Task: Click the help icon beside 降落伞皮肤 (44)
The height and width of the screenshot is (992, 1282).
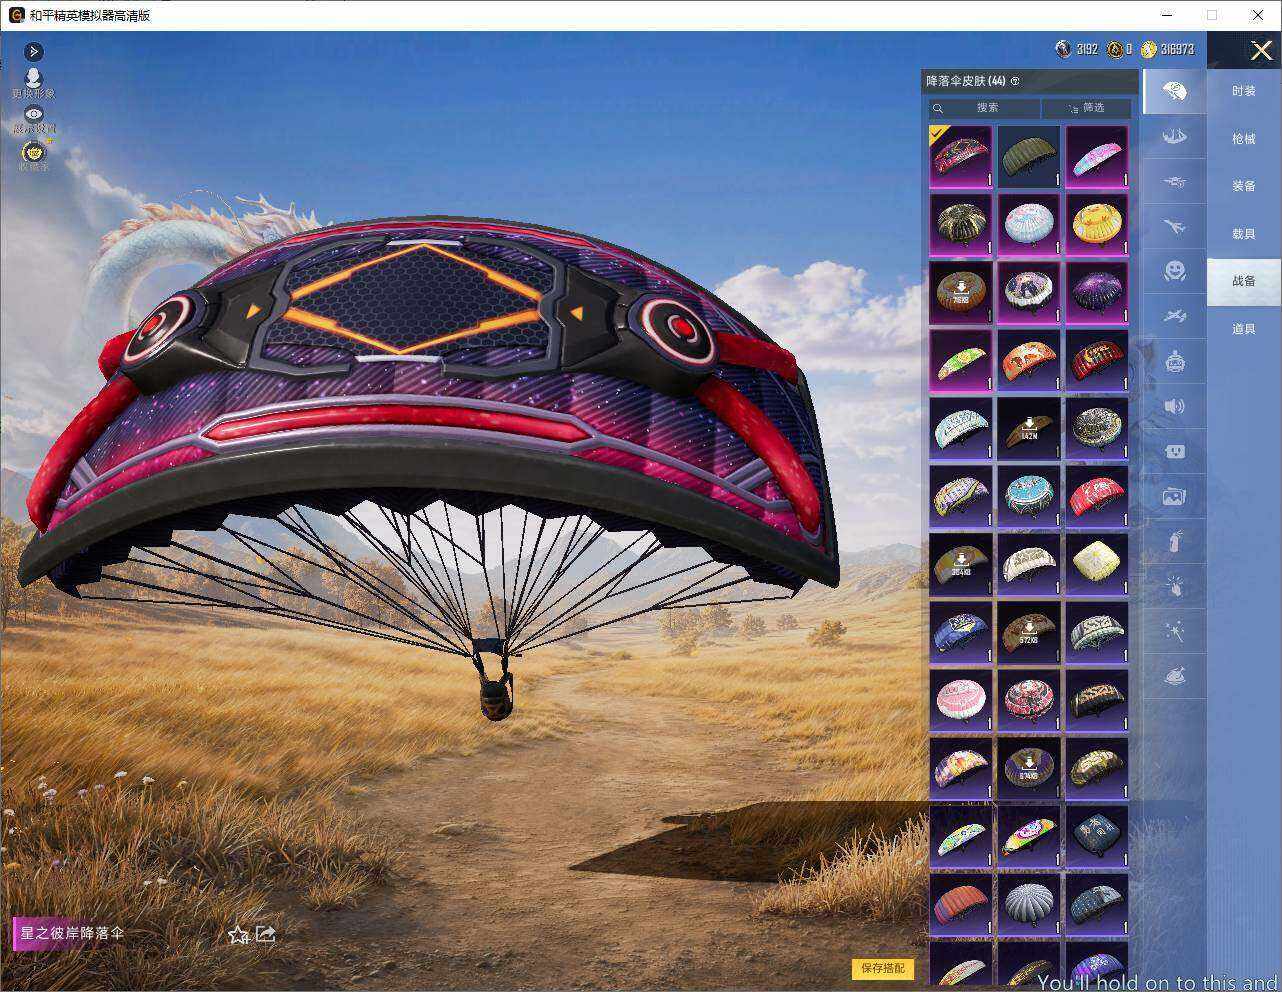Action: tap(1015, 81)
